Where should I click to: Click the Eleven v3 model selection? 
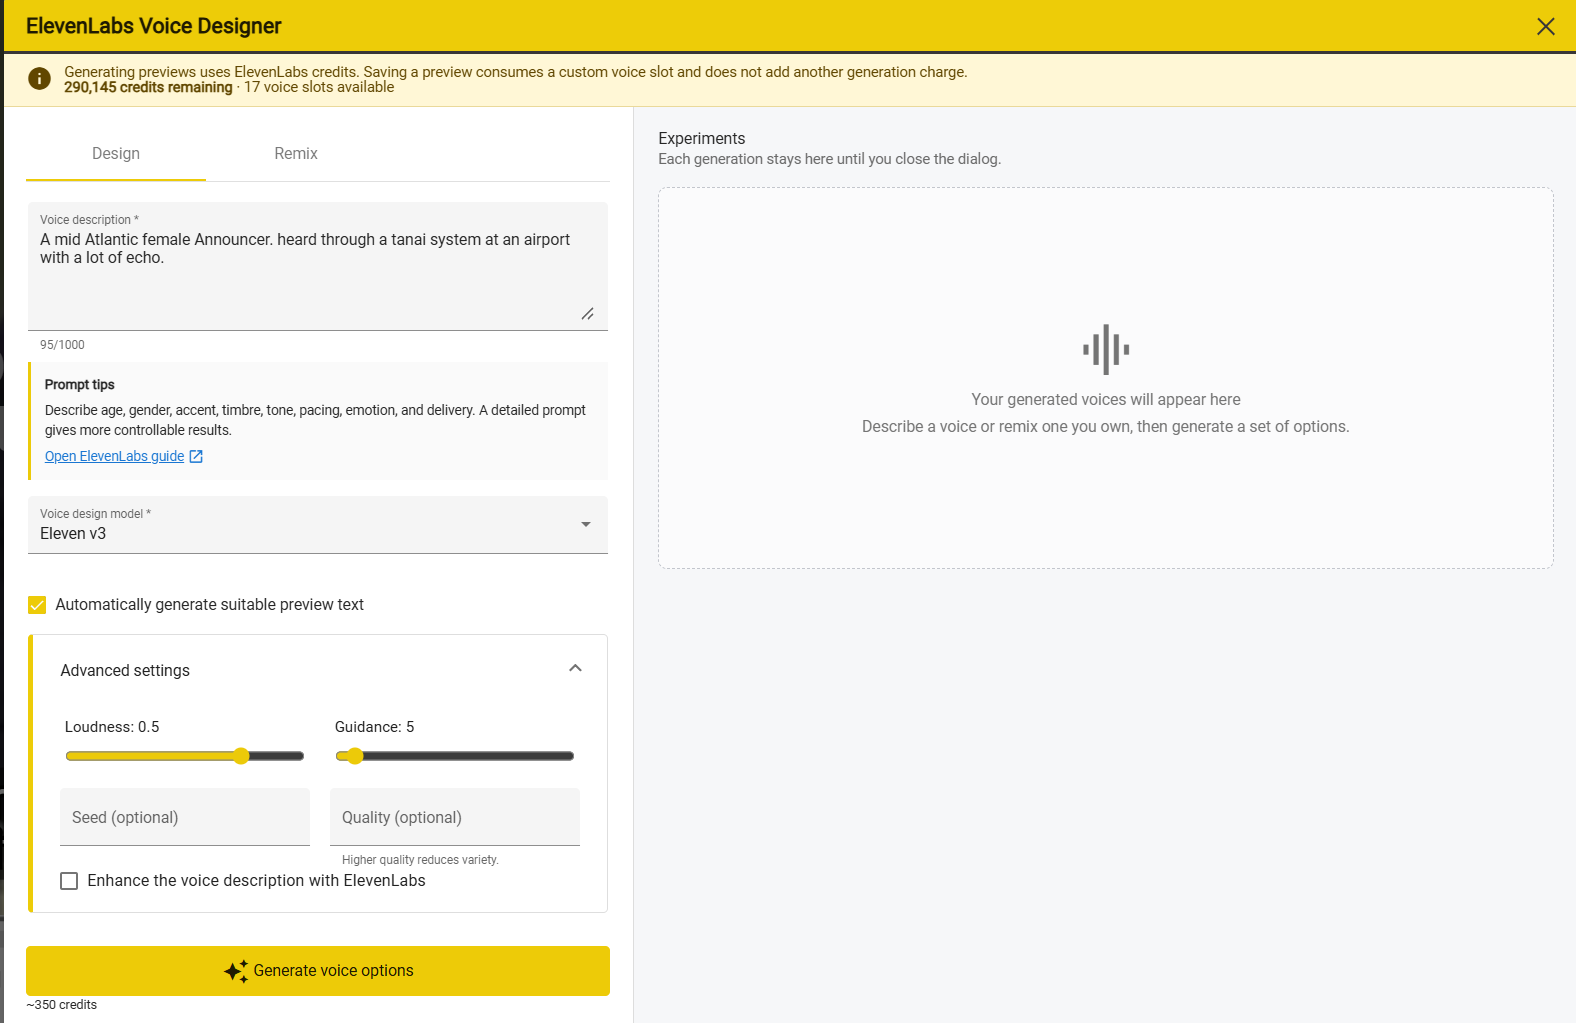click(73, 534)
